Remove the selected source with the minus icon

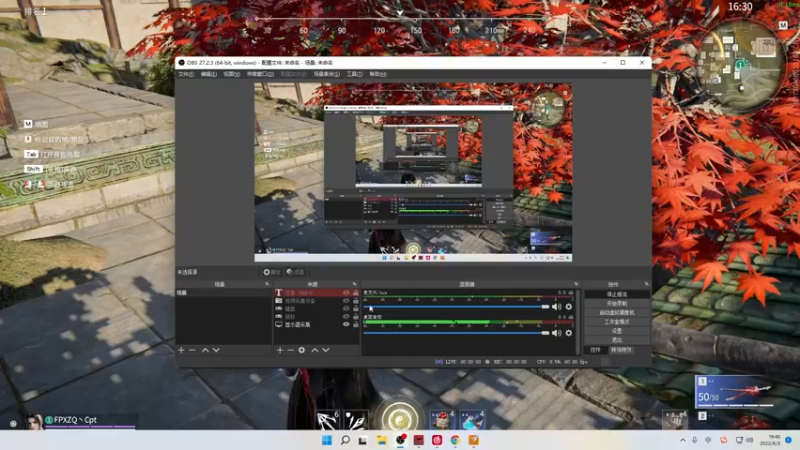pos(291,350)
